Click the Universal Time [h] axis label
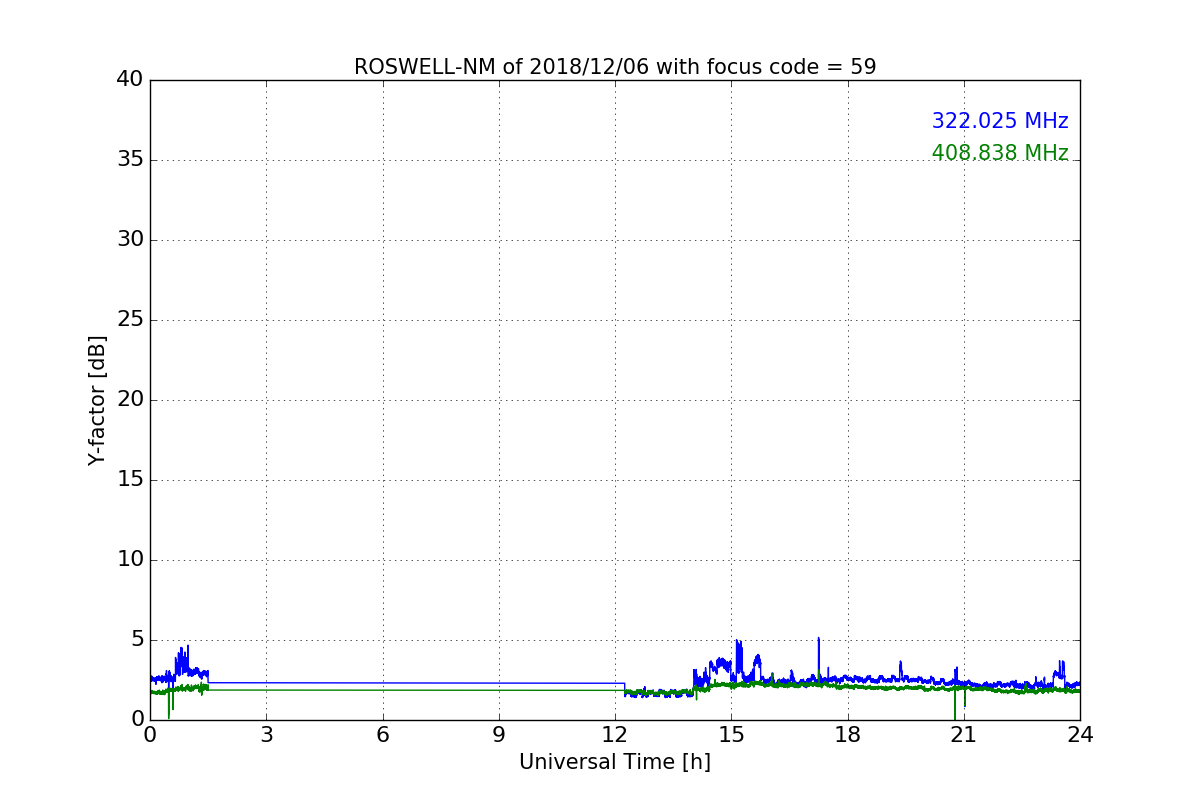1200x800 pixels. tap(615, 762)
